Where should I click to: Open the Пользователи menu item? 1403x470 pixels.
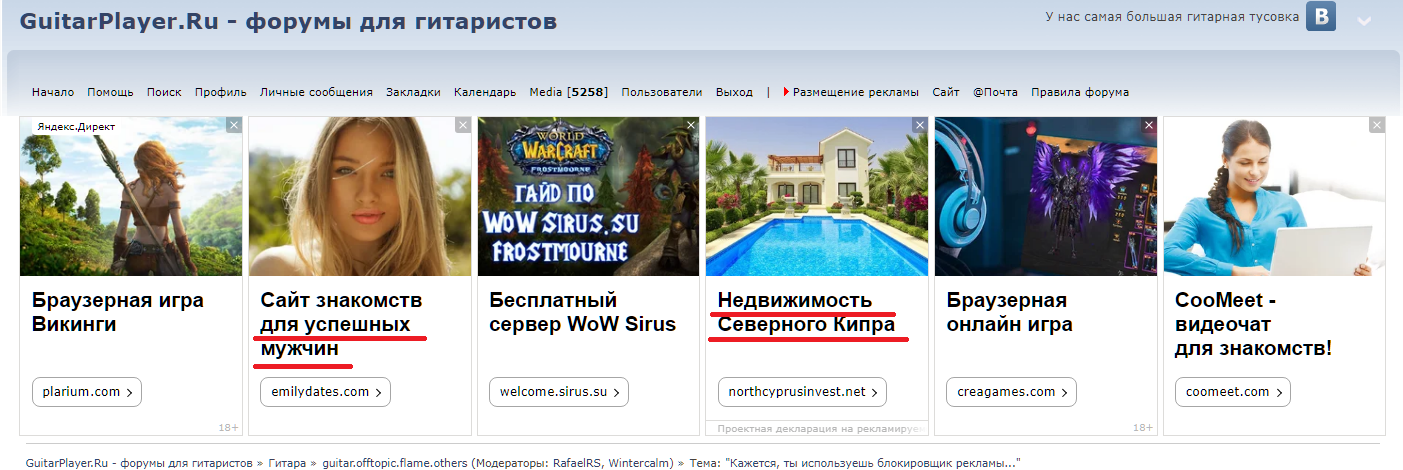click(x=662, y=92)
